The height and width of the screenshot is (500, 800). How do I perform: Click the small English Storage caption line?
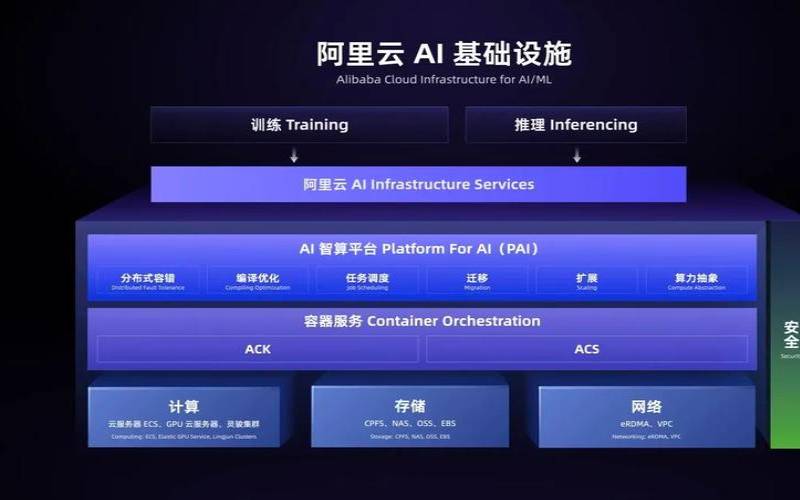click(410, 437)
